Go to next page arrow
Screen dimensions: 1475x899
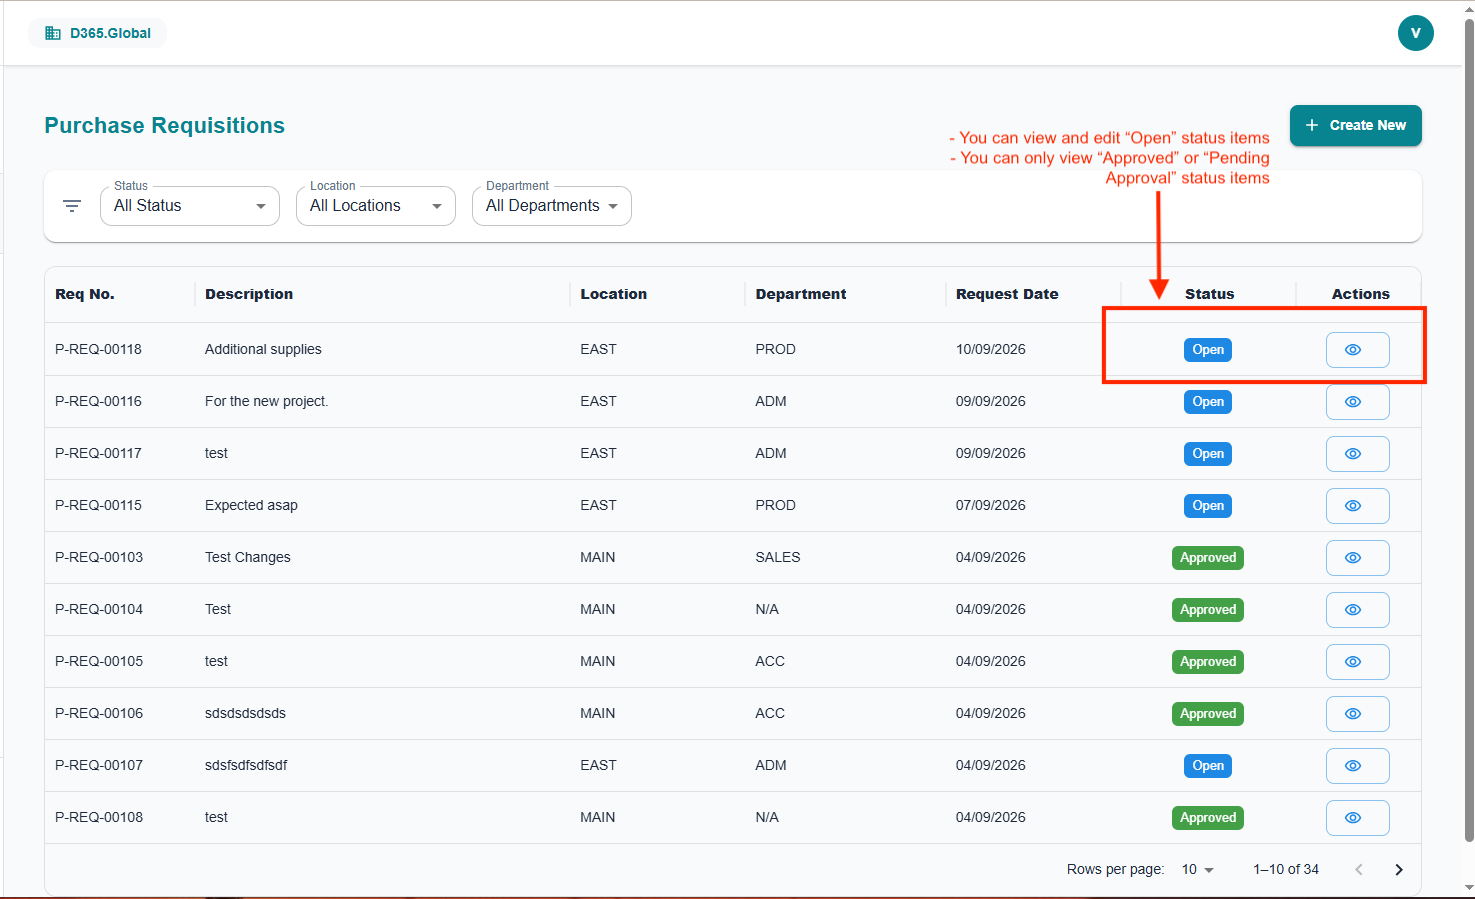1398,870
